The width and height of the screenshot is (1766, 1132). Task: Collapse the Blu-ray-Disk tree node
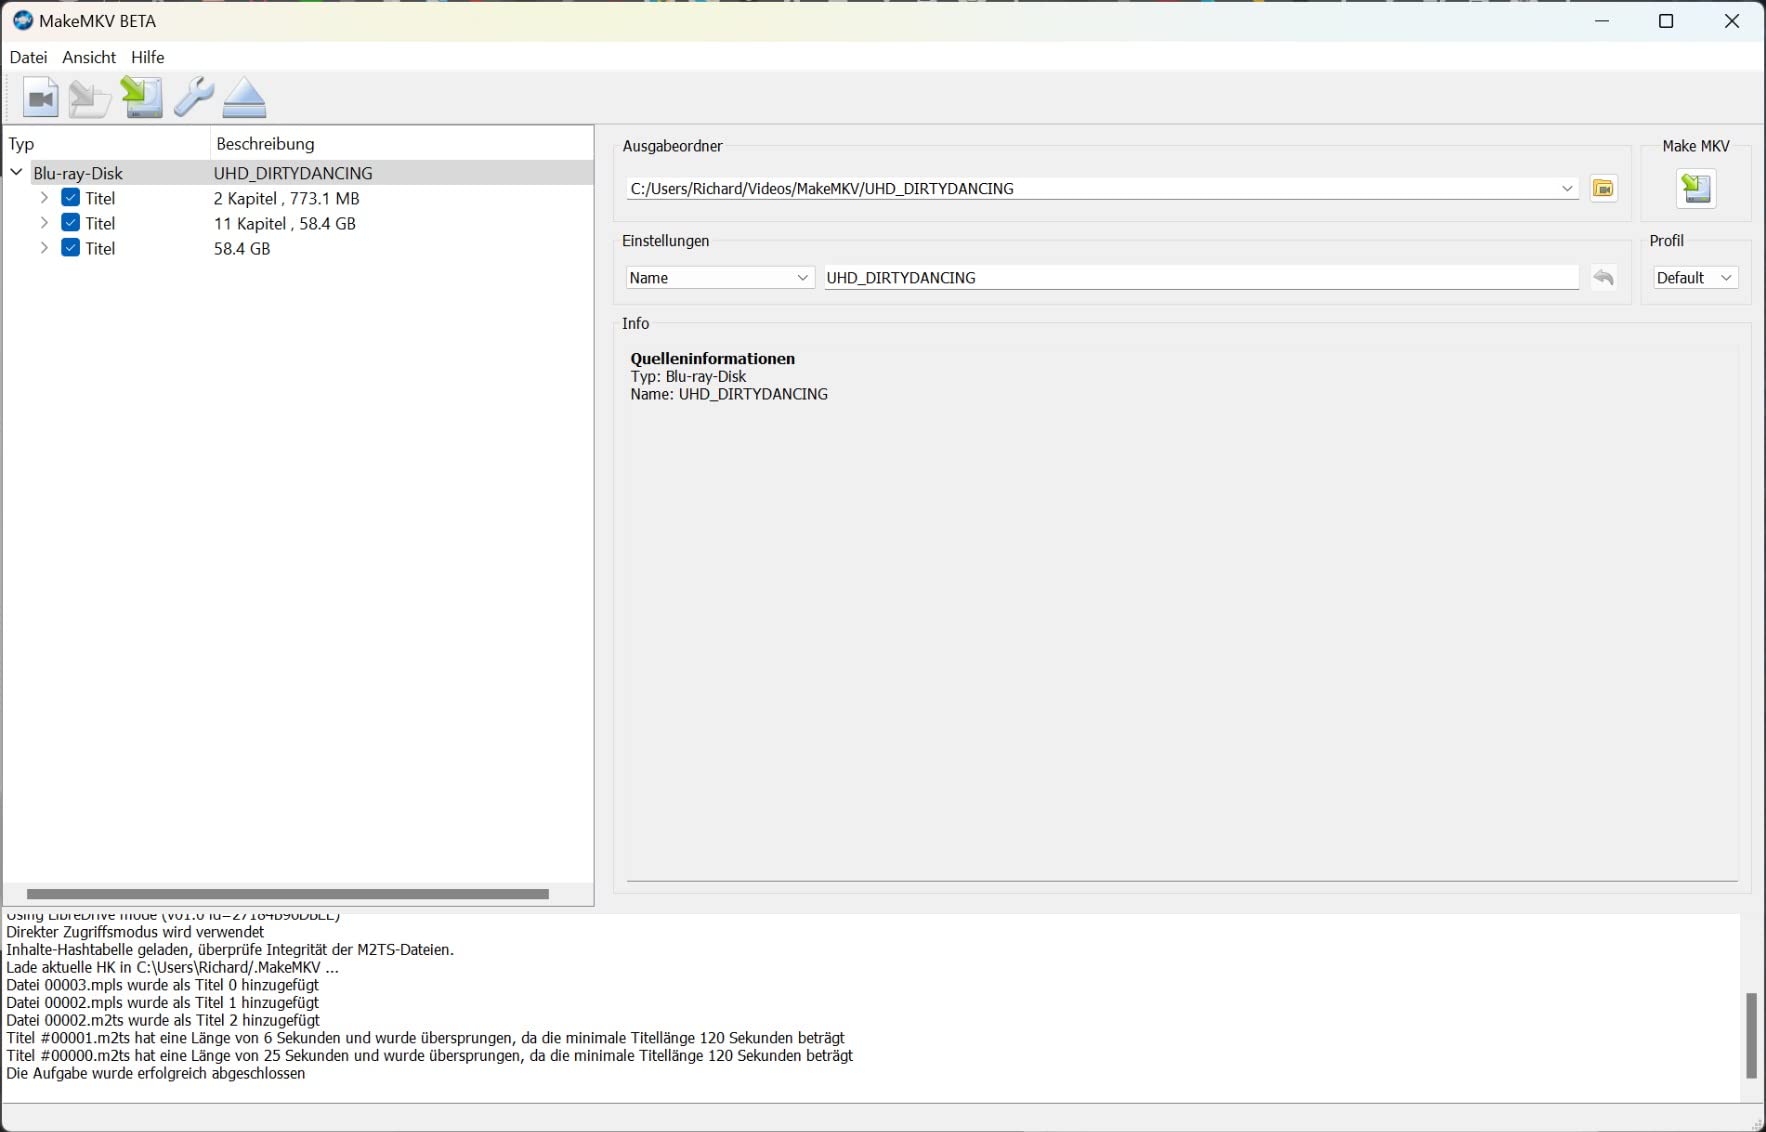click(x=17, y=172)
